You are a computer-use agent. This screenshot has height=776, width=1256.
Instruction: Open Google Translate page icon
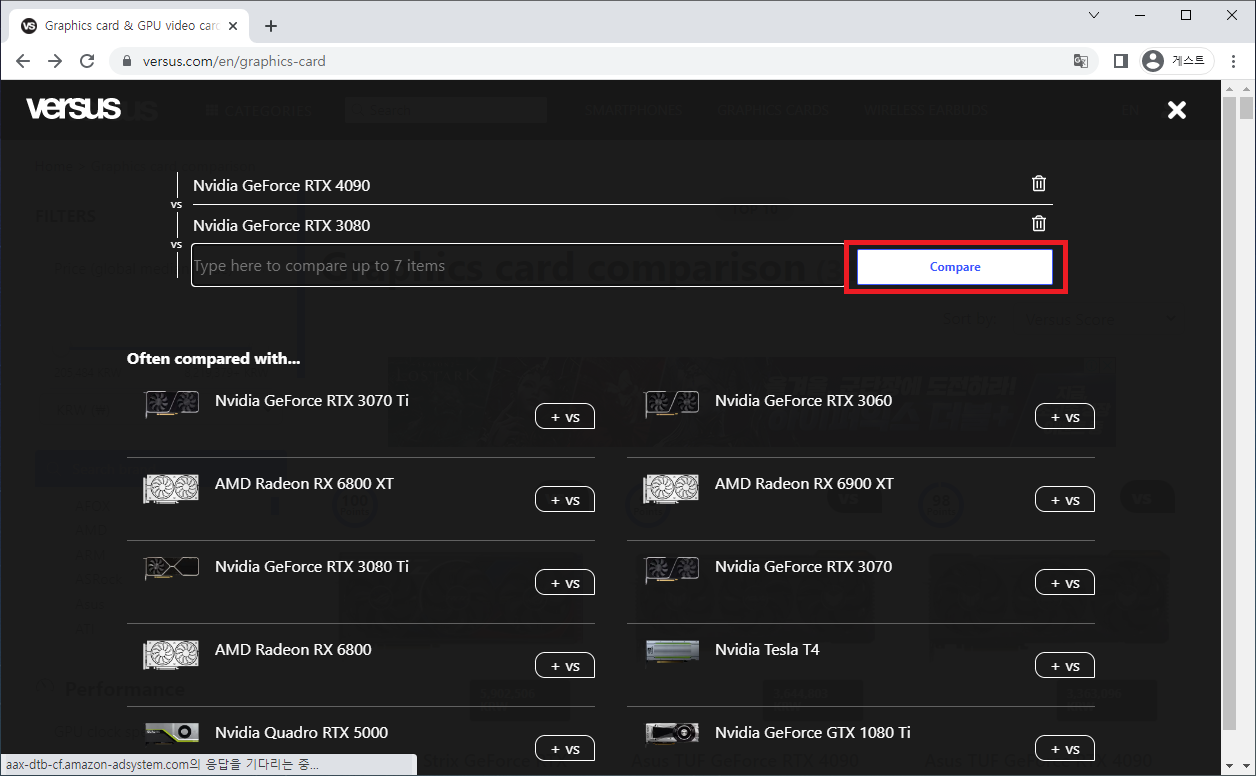(x=1080, y=61)
